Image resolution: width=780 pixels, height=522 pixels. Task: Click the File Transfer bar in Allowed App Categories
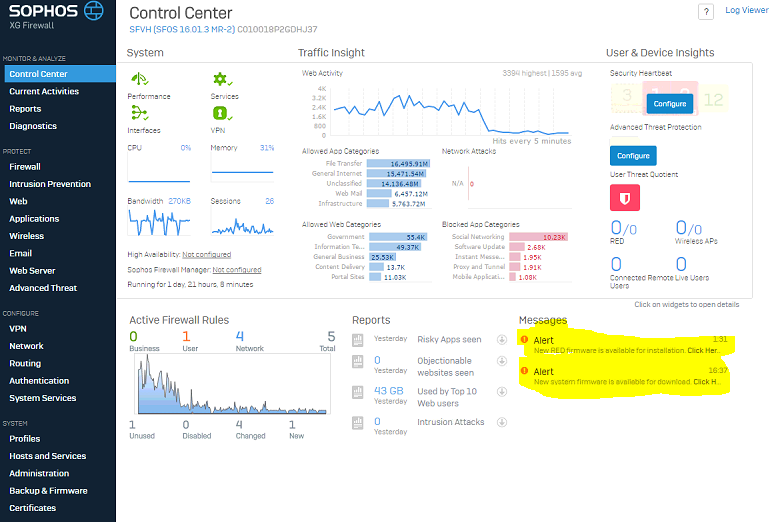point(398,163)
